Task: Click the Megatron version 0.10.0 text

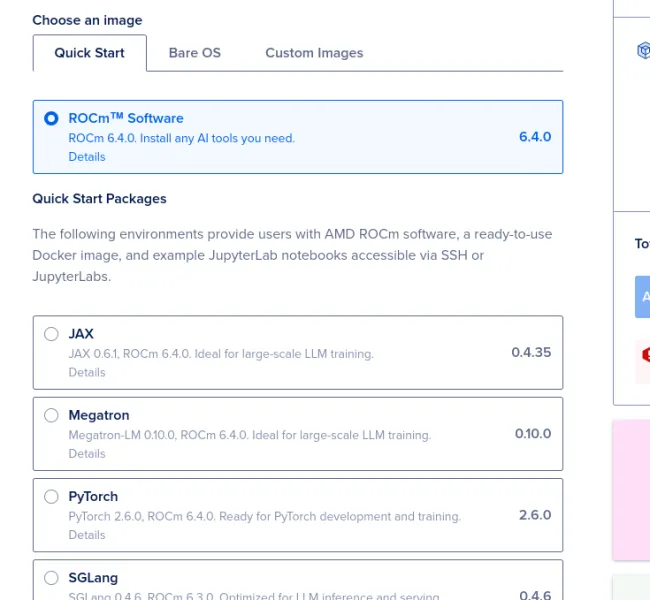Action: coord(533,434)
